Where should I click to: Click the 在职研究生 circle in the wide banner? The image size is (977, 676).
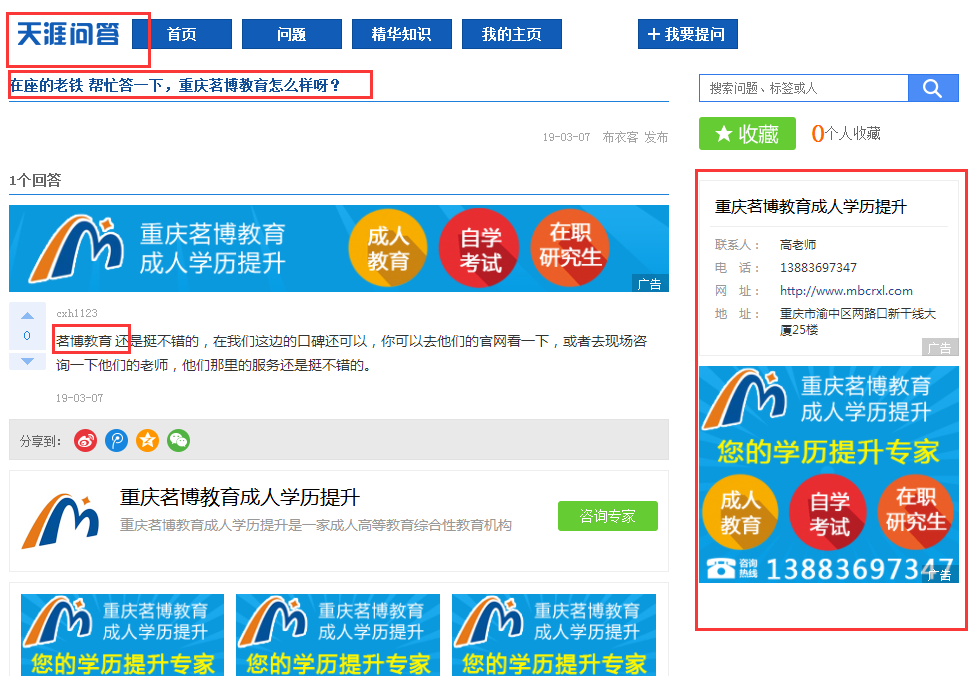[x=570, y=248]
